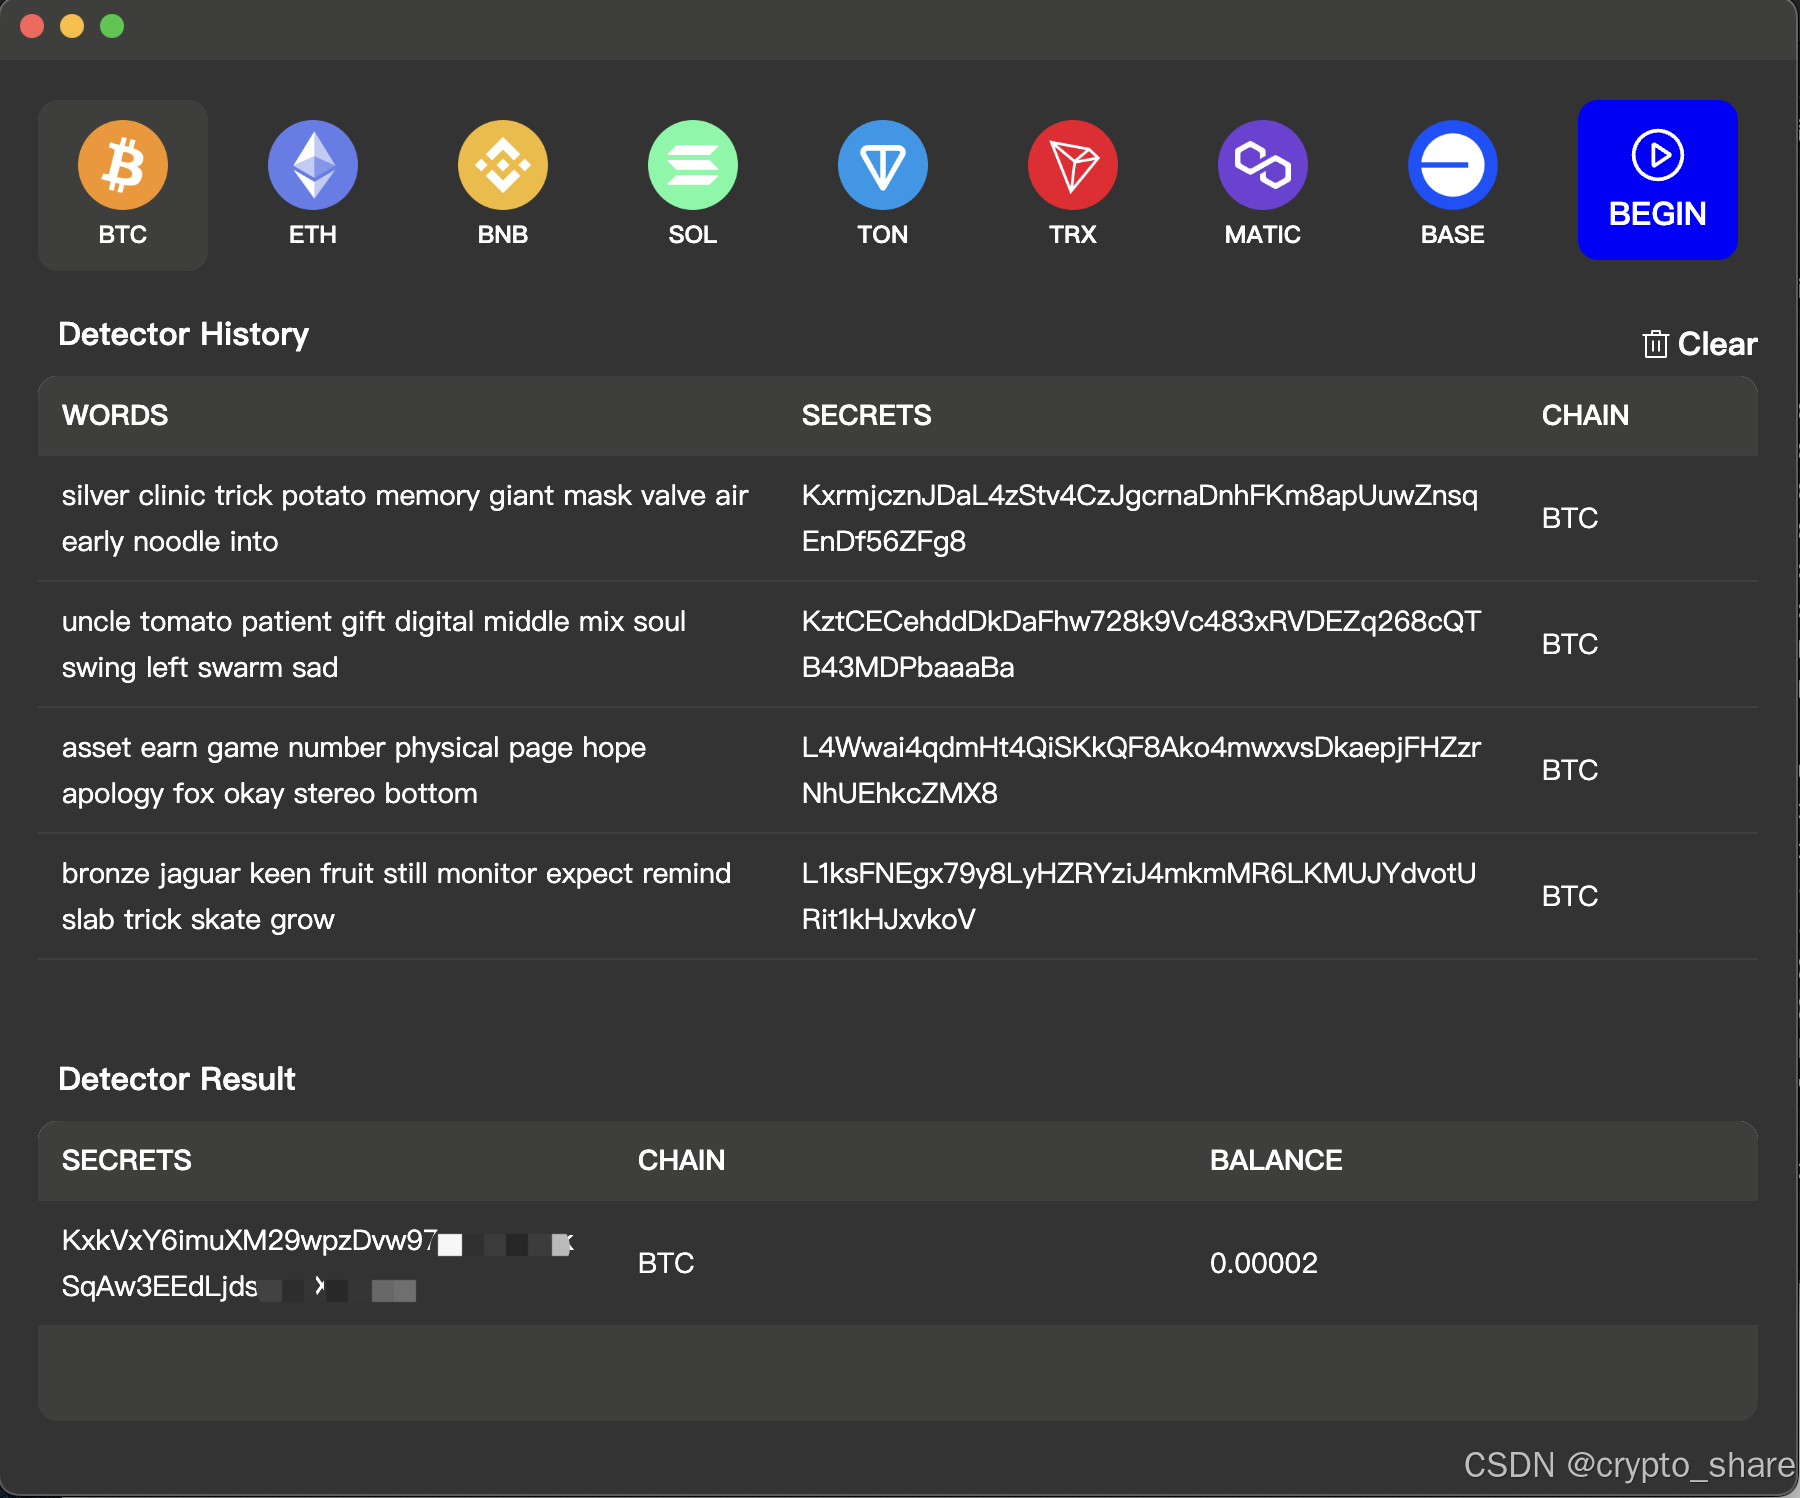
Task: Select the 'asset earn game number' words row
Action: tap(354, 770)
